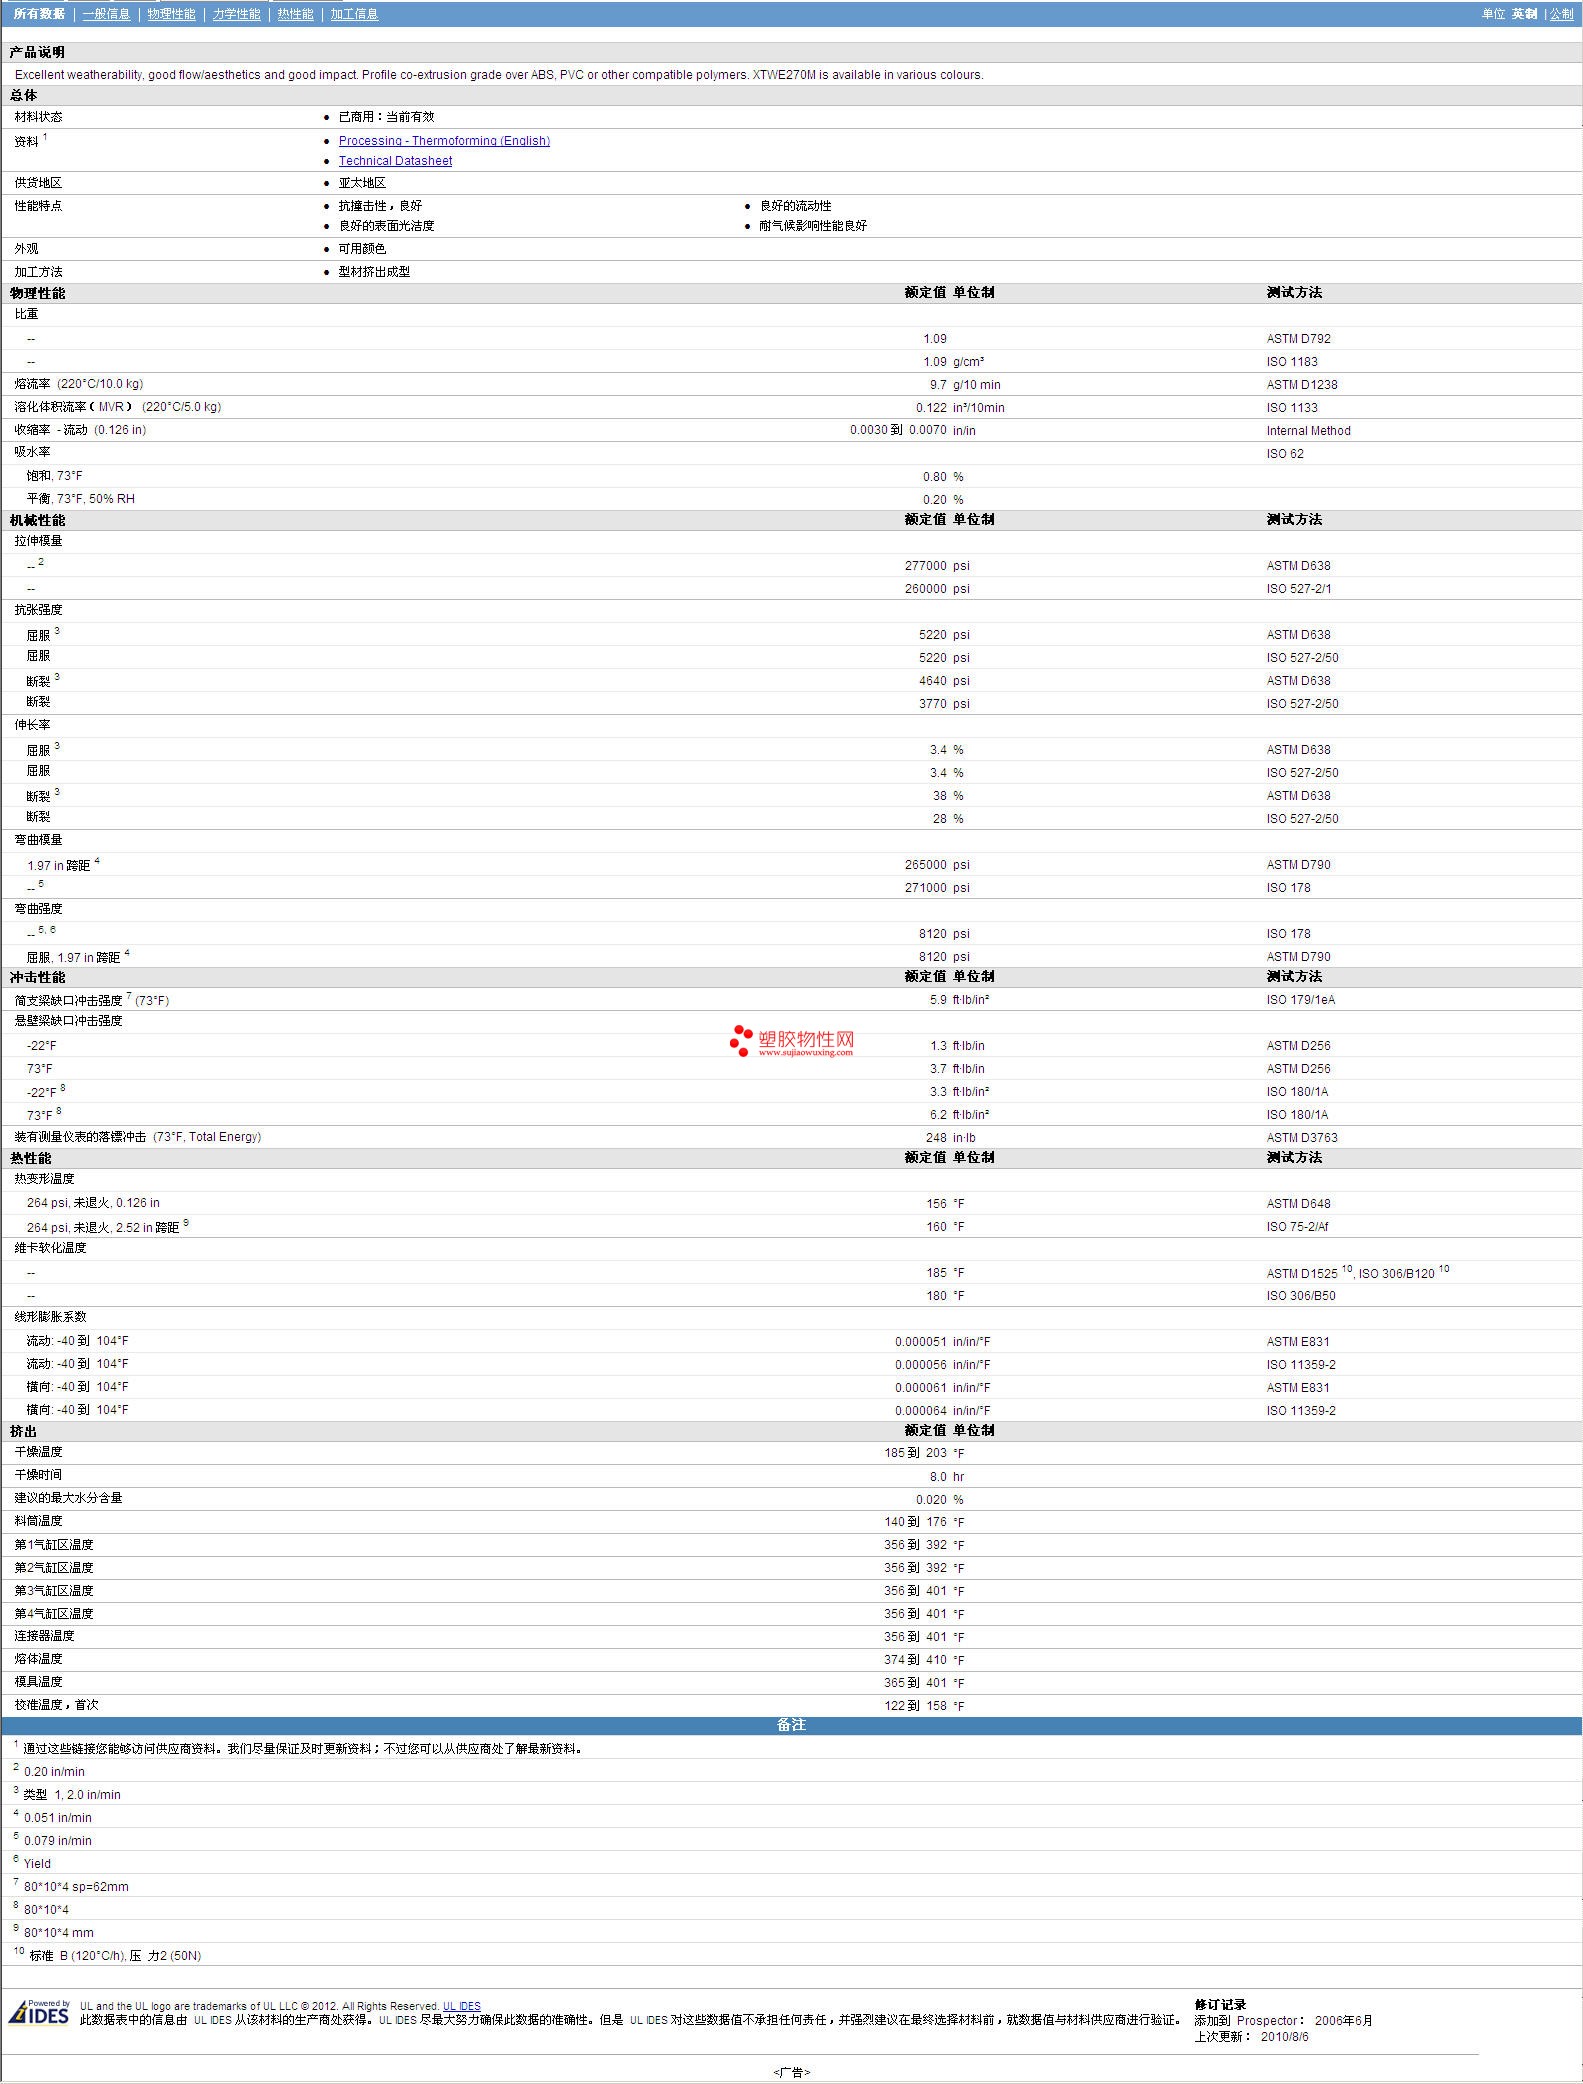This screenshot has height=2084, width=1583.
Task: Open Processing - Thermoforming (English) link
Action: pos(444,141)
